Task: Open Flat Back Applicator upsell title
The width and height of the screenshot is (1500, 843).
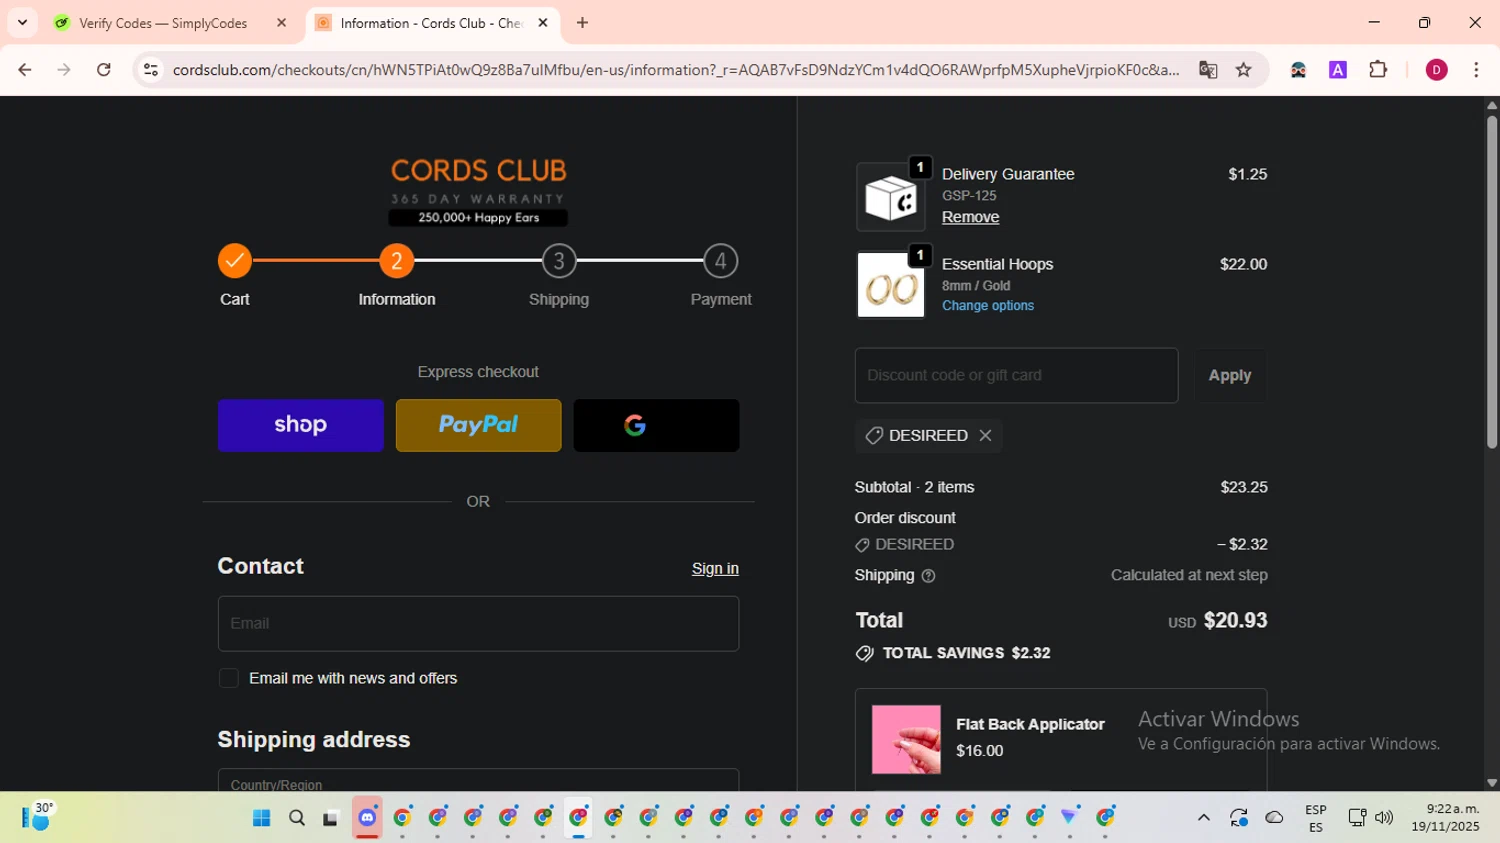Action: click(x=1030, y=724)
